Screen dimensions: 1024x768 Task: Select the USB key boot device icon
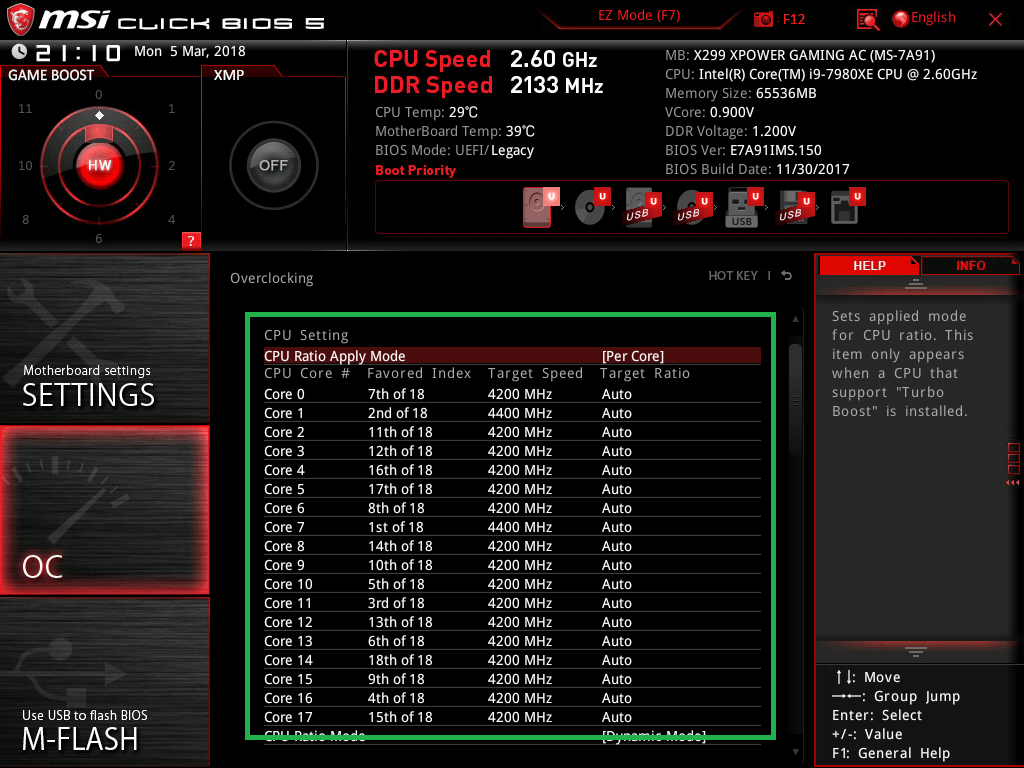(x=744, y=207)
